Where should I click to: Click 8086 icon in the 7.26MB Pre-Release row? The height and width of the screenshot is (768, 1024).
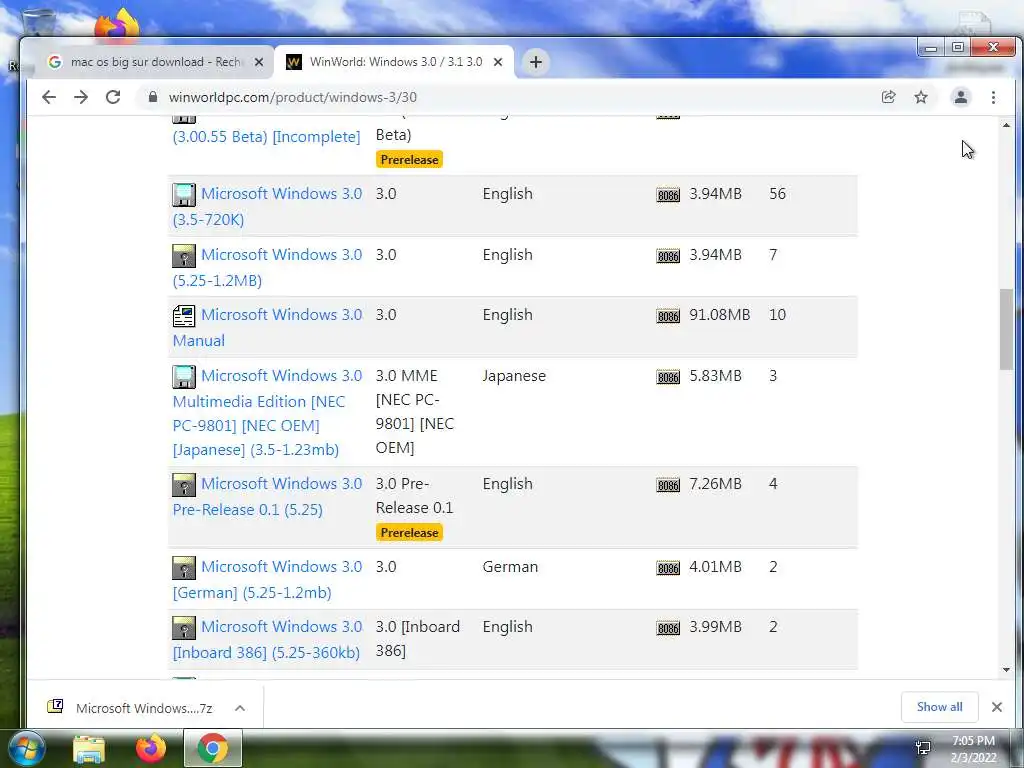coord(668,485)
